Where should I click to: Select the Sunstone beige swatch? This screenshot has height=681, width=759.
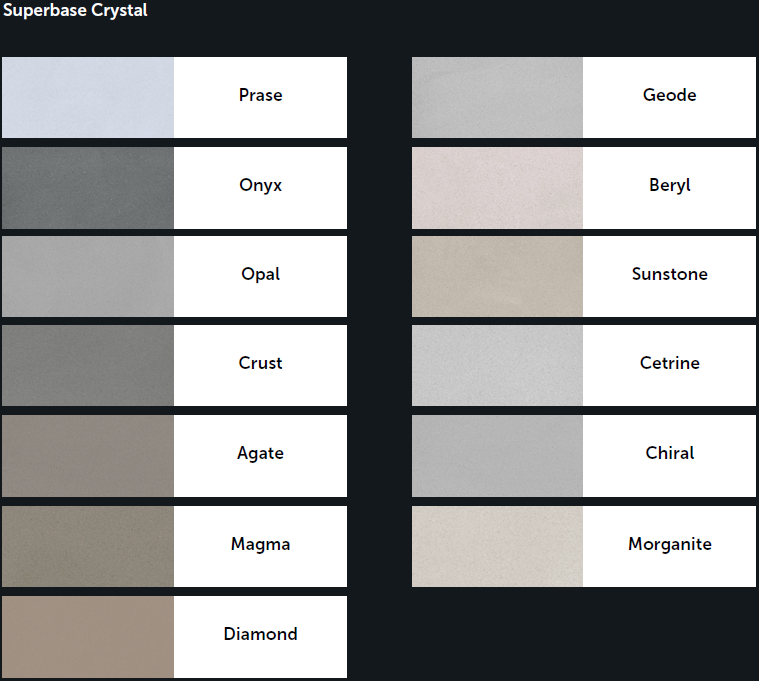coord(497,276)
